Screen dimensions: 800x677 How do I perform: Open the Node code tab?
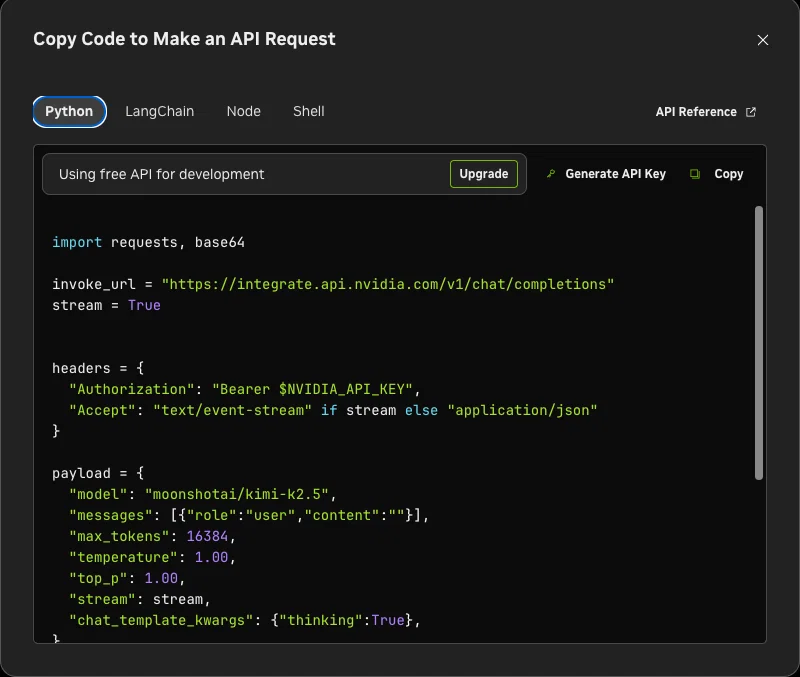[x=244, y=111]
